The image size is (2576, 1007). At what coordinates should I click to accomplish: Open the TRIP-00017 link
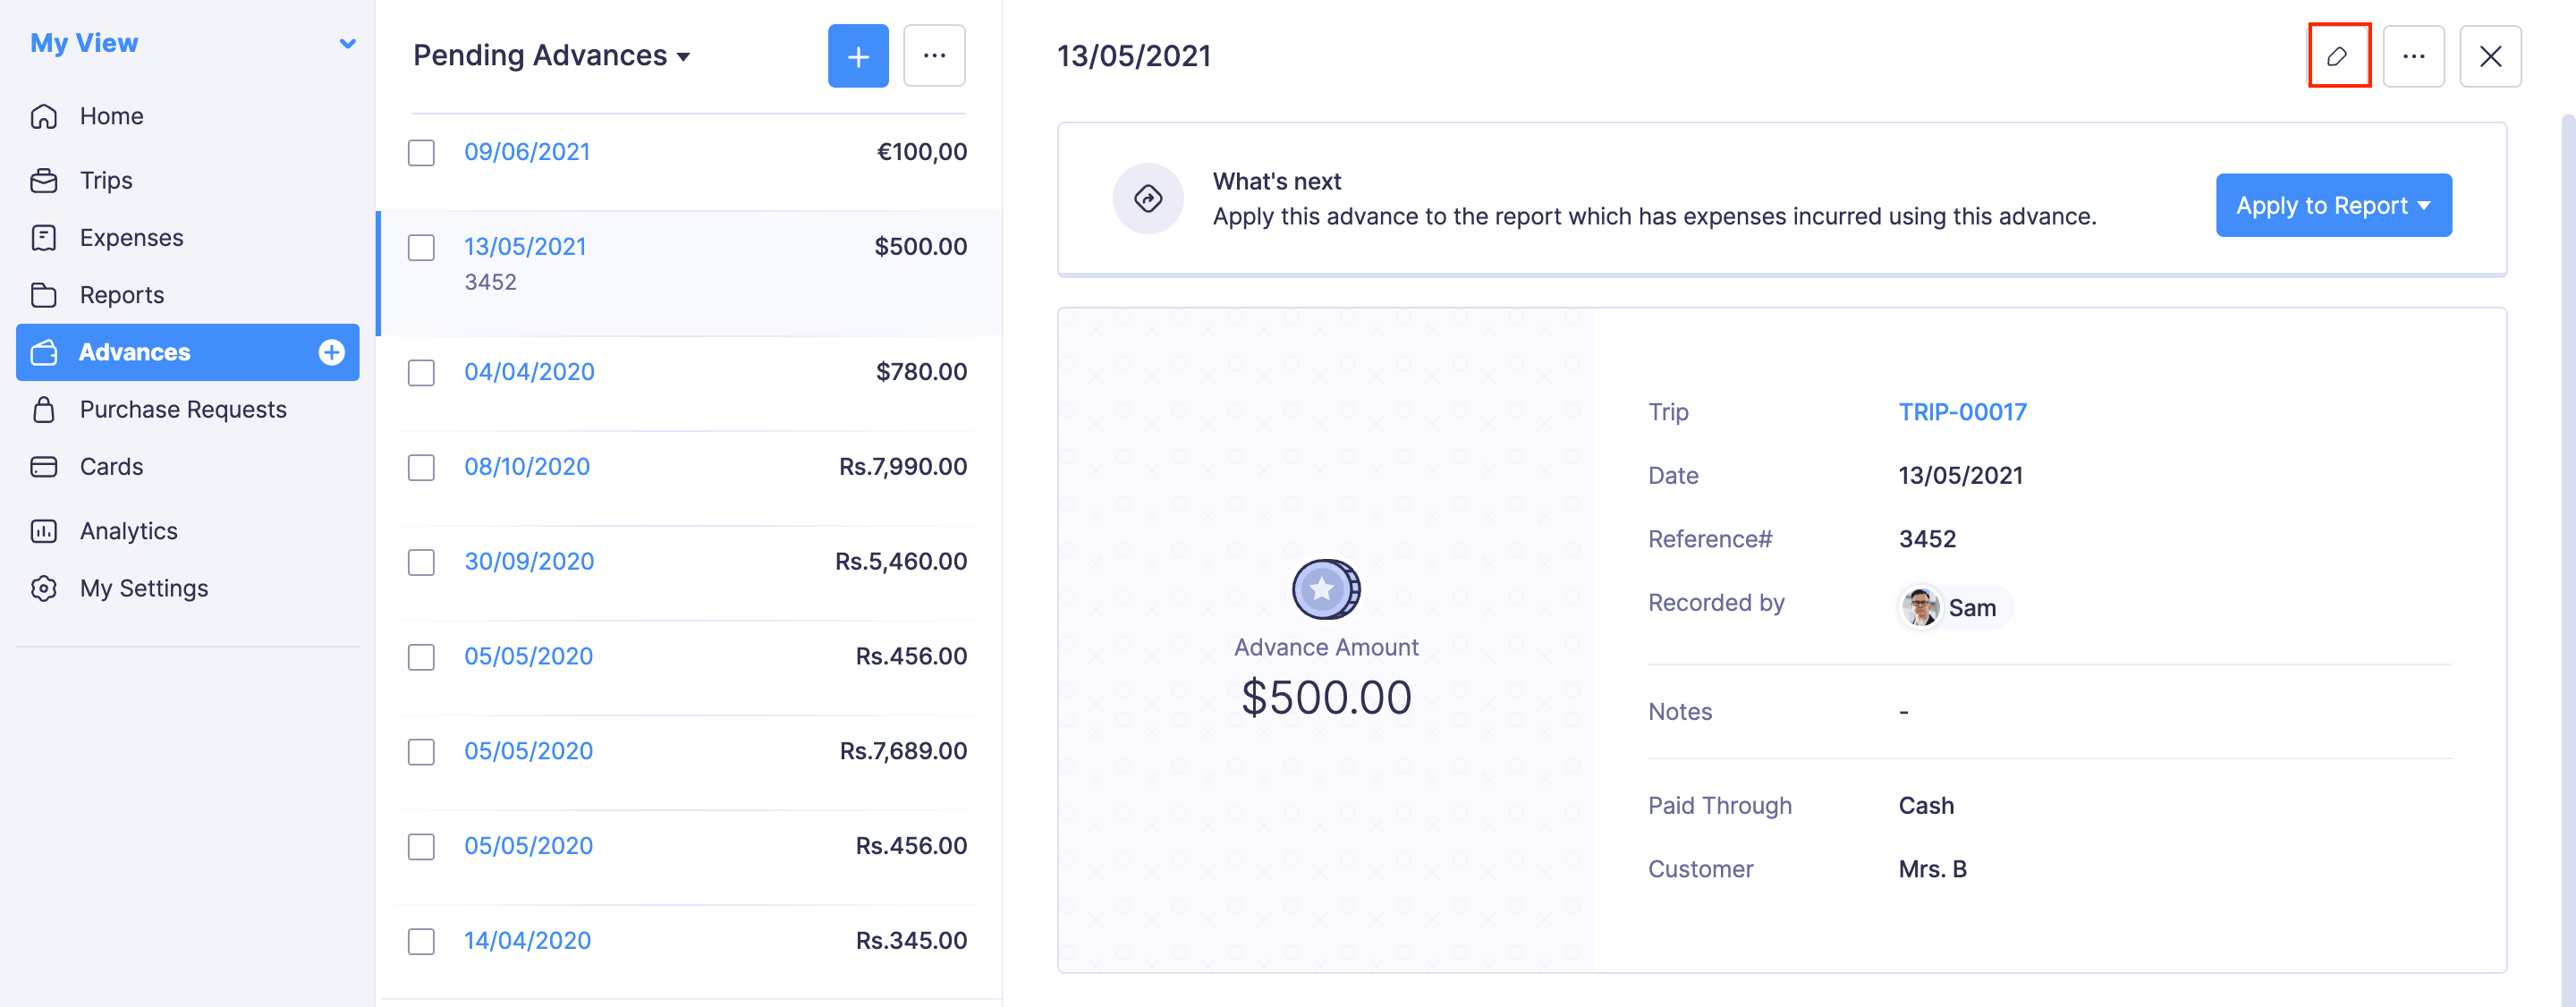[1962, 412]
